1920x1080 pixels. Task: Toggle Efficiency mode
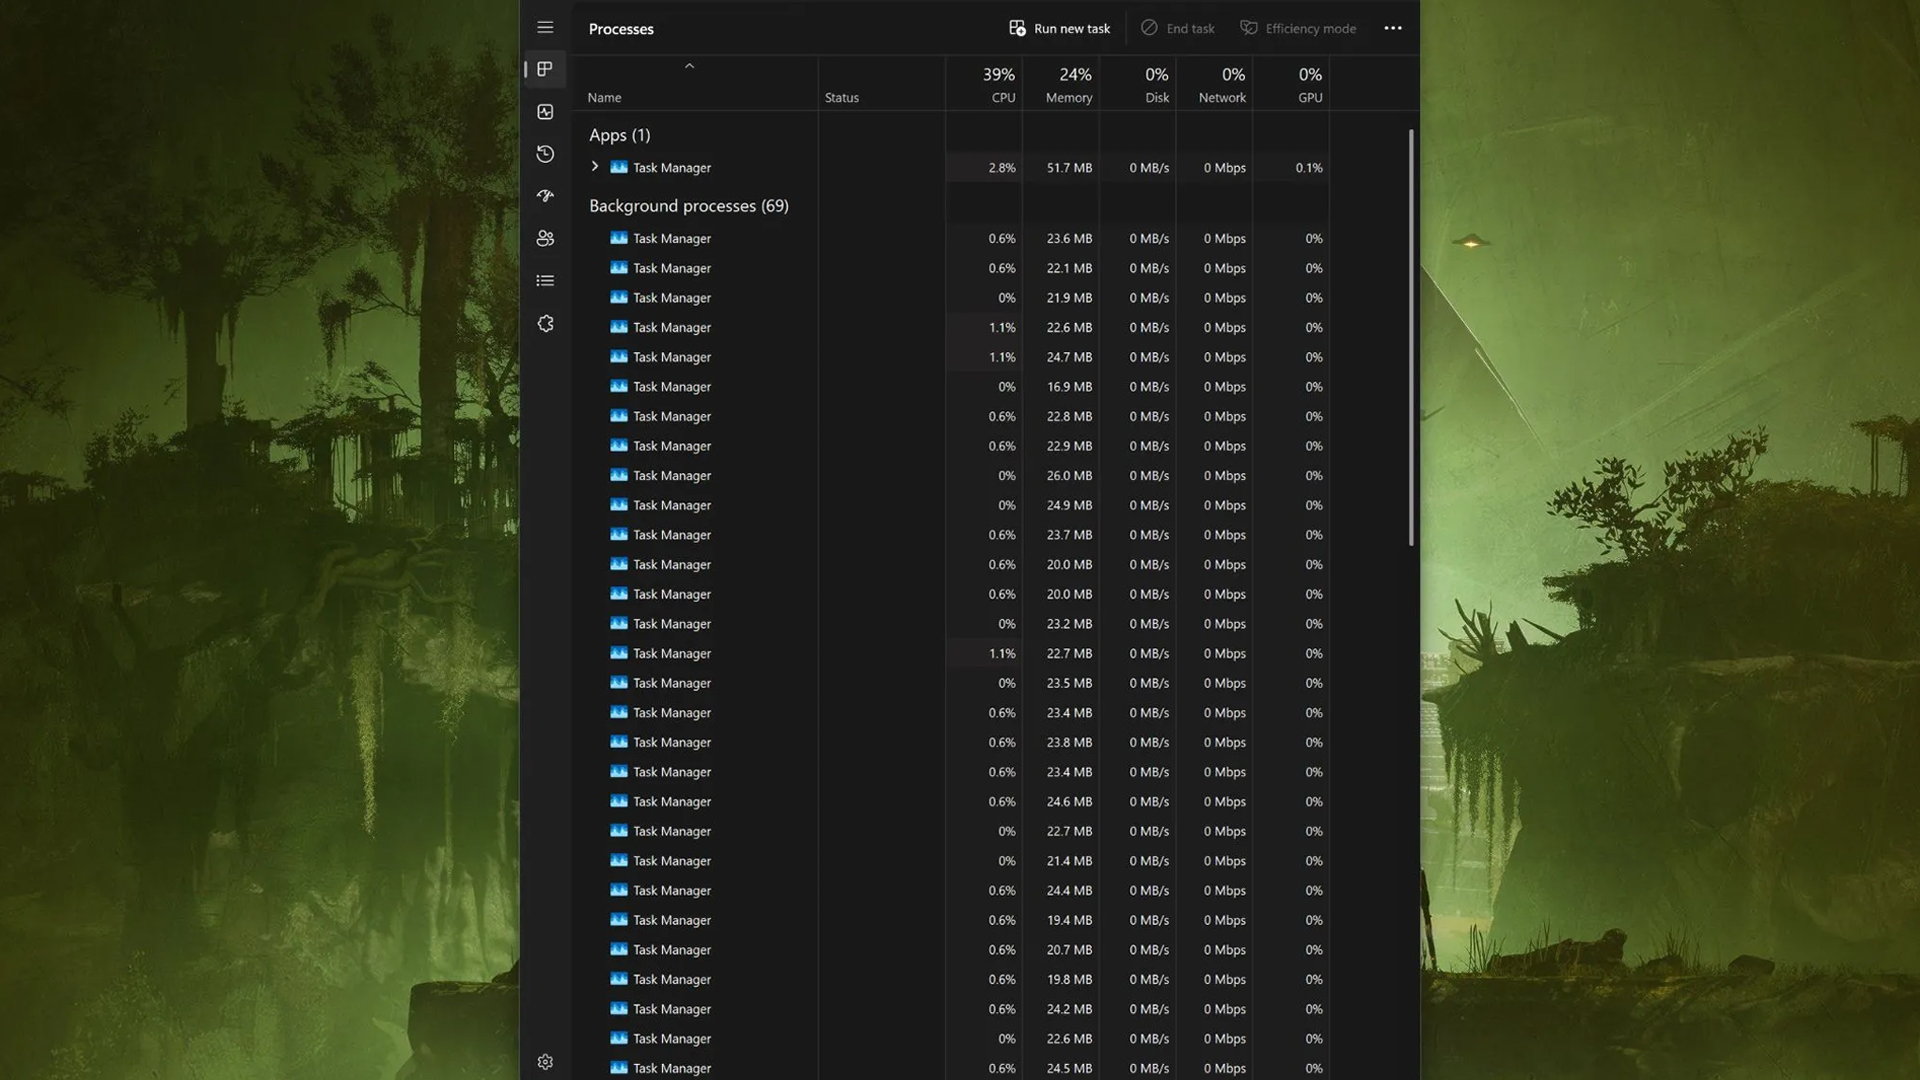tap(1298, 28)
